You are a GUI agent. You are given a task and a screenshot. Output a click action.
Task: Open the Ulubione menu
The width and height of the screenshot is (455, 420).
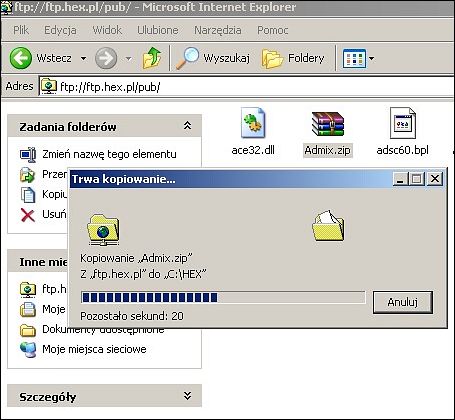(158, 30)
